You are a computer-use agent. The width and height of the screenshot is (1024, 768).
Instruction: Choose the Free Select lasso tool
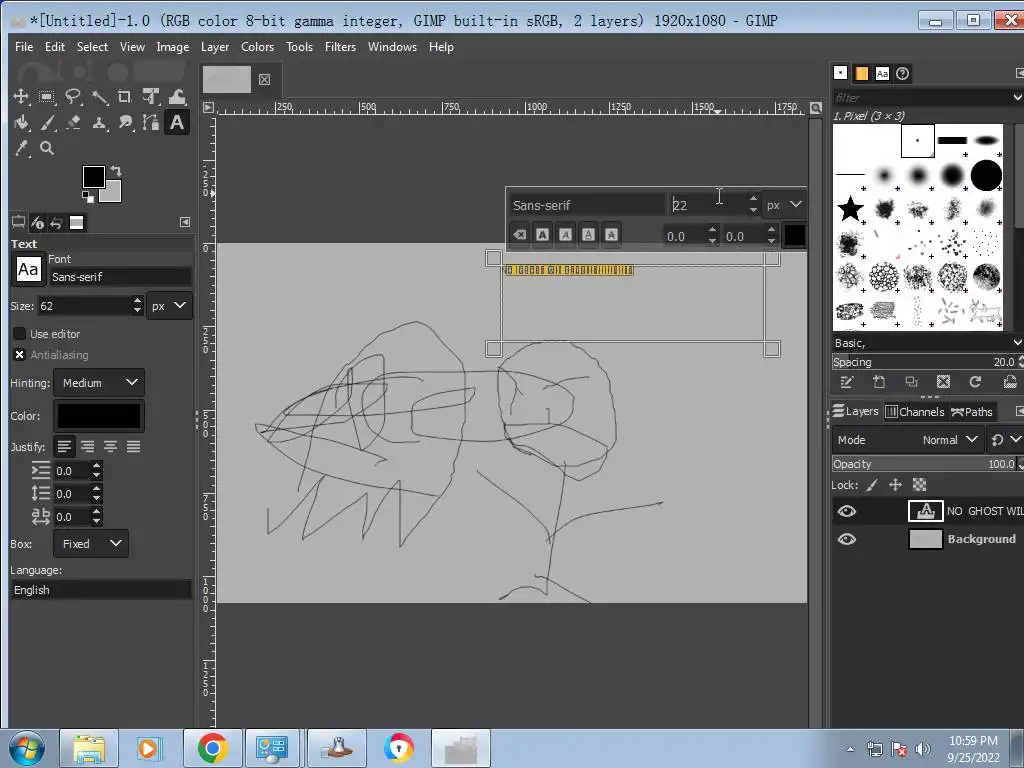(x=73, y=97)
